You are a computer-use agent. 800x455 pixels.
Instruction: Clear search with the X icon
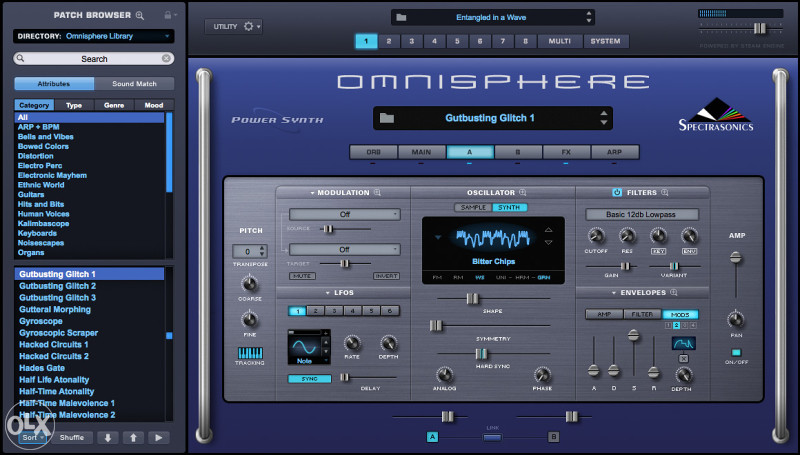tap(166, 59)
